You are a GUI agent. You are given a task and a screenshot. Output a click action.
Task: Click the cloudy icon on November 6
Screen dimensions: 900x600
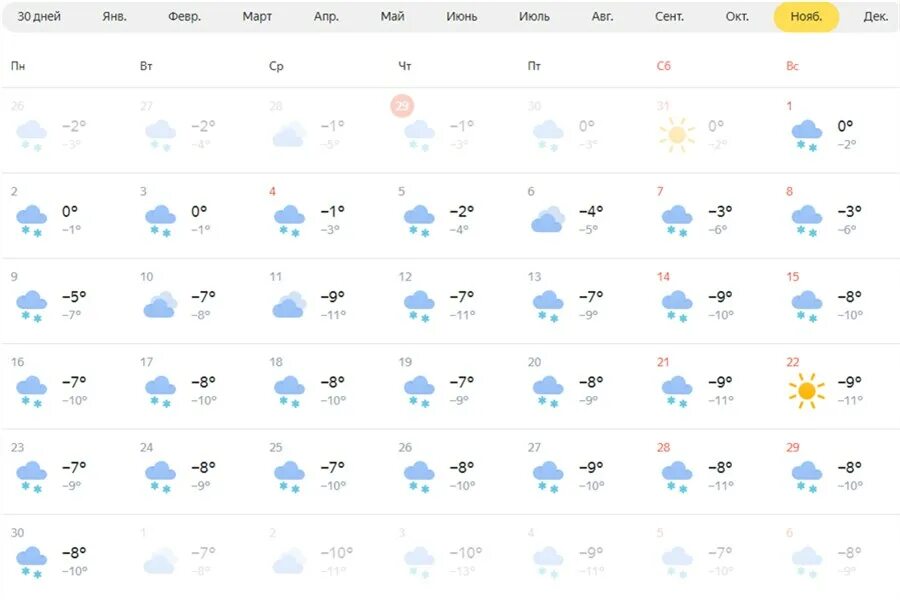point(548,219)
